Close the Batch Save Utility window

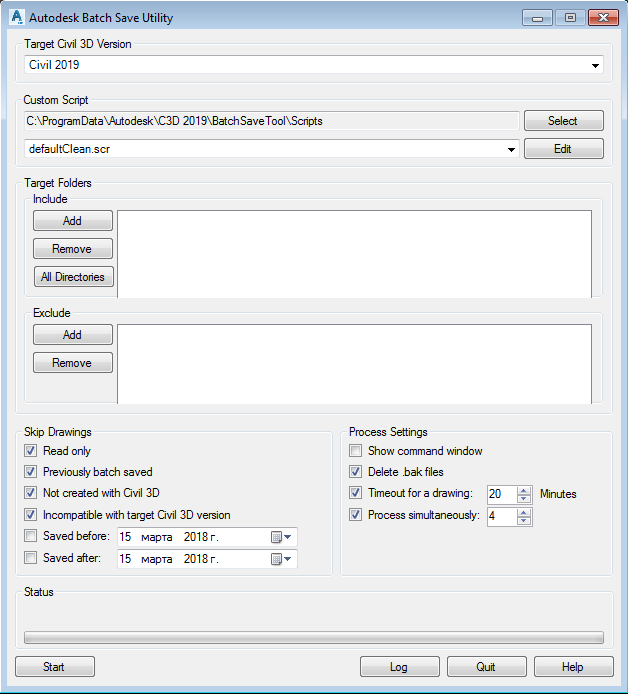pos(603,18)
